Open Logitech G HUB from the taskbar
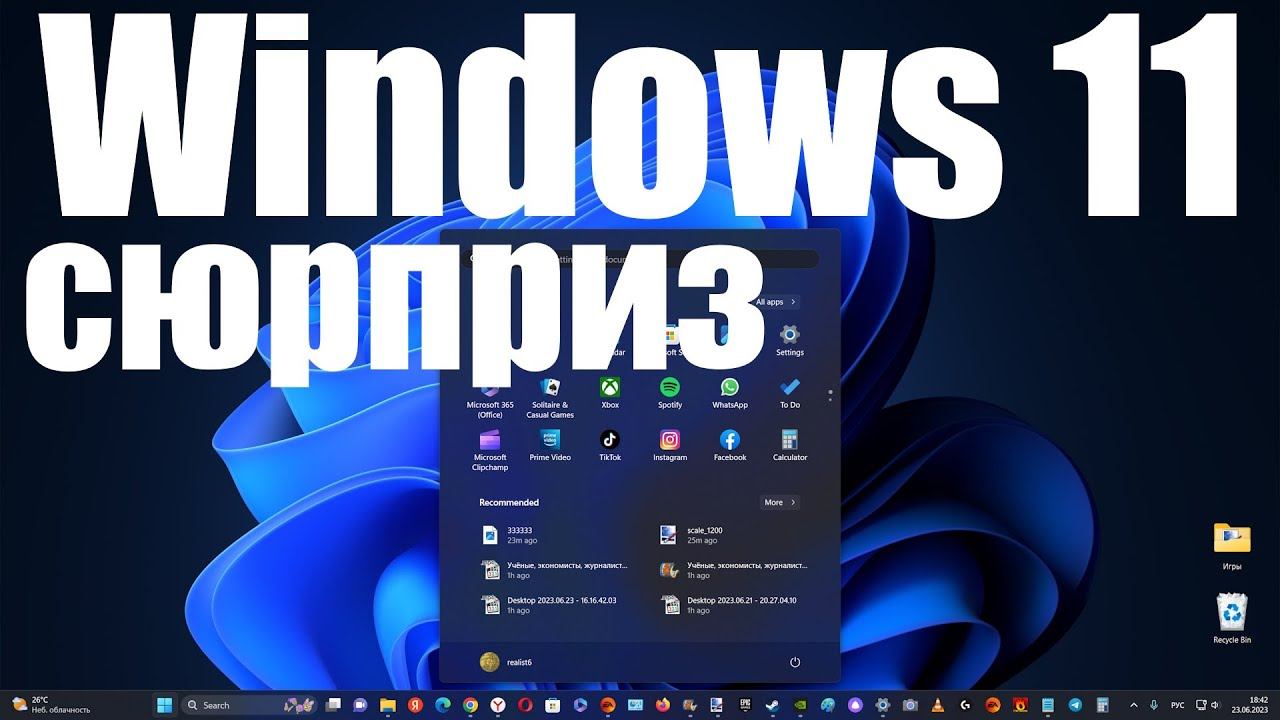The height and width of the screenshot is (720, 1280). (965, 705)
